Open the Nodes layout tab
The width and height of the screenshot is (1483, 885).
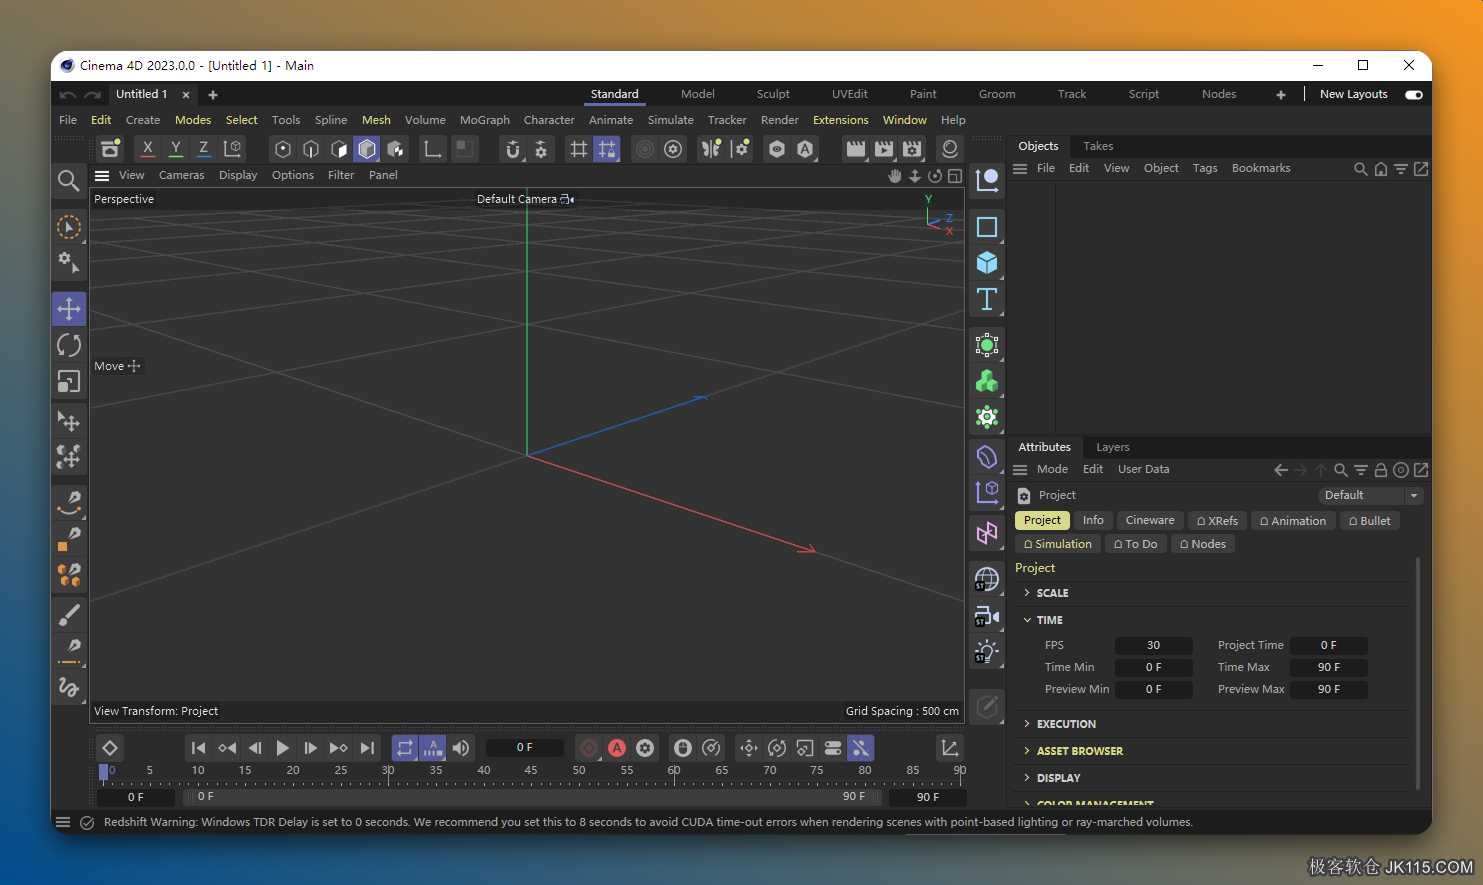coord(1219,94)
